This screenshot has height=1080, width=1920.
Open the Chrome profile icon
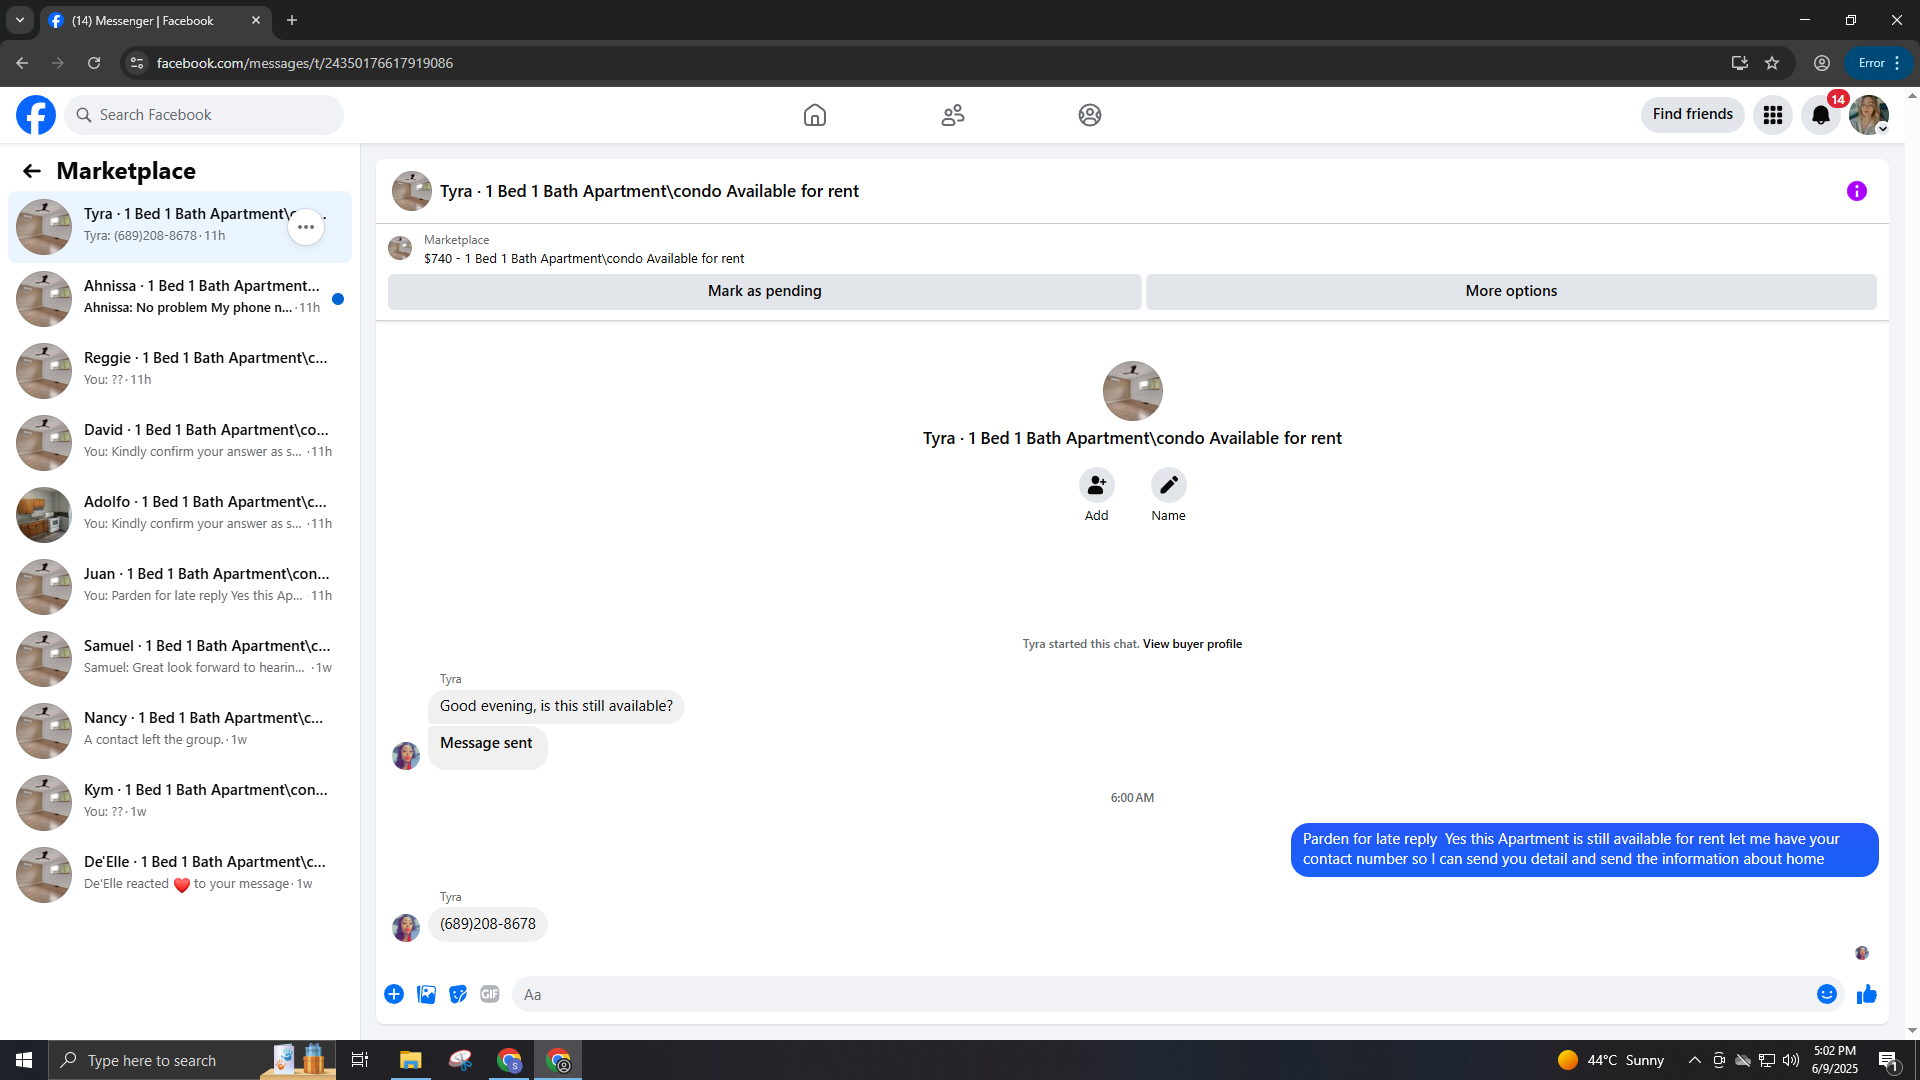click(x=1822, y=63)
